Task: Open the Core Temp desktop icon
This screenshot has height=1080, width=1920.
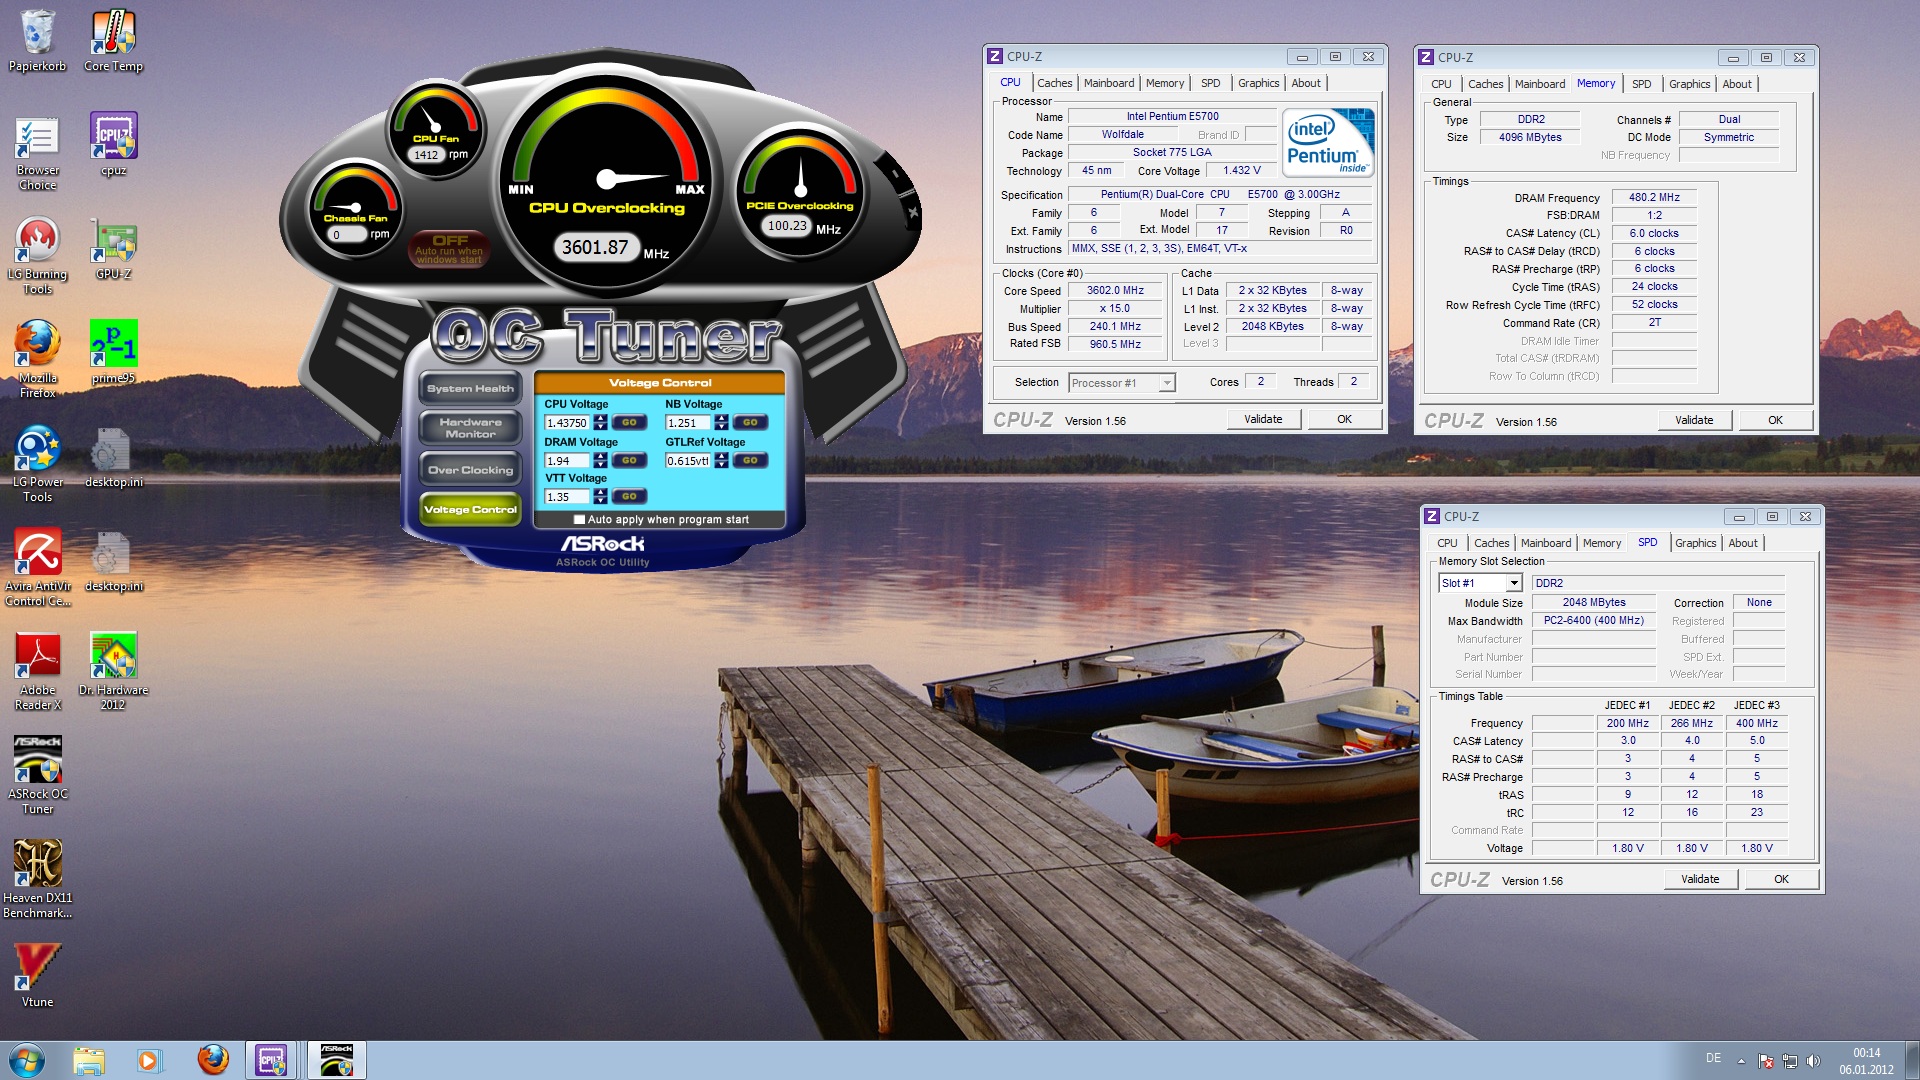Action: (x=113, y=41)
